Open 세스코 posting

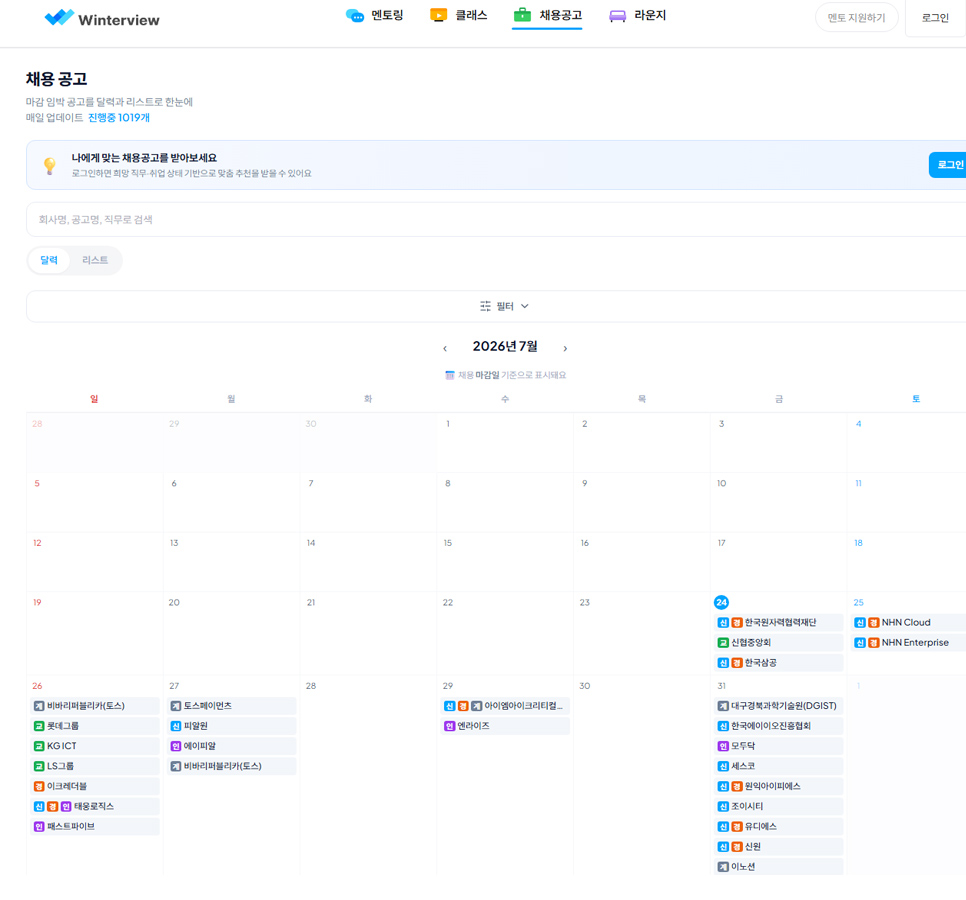click(778, 766)
